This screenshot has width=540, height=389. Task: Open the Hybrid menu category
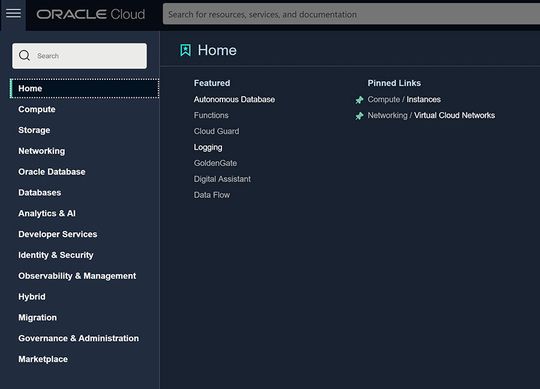32,297
